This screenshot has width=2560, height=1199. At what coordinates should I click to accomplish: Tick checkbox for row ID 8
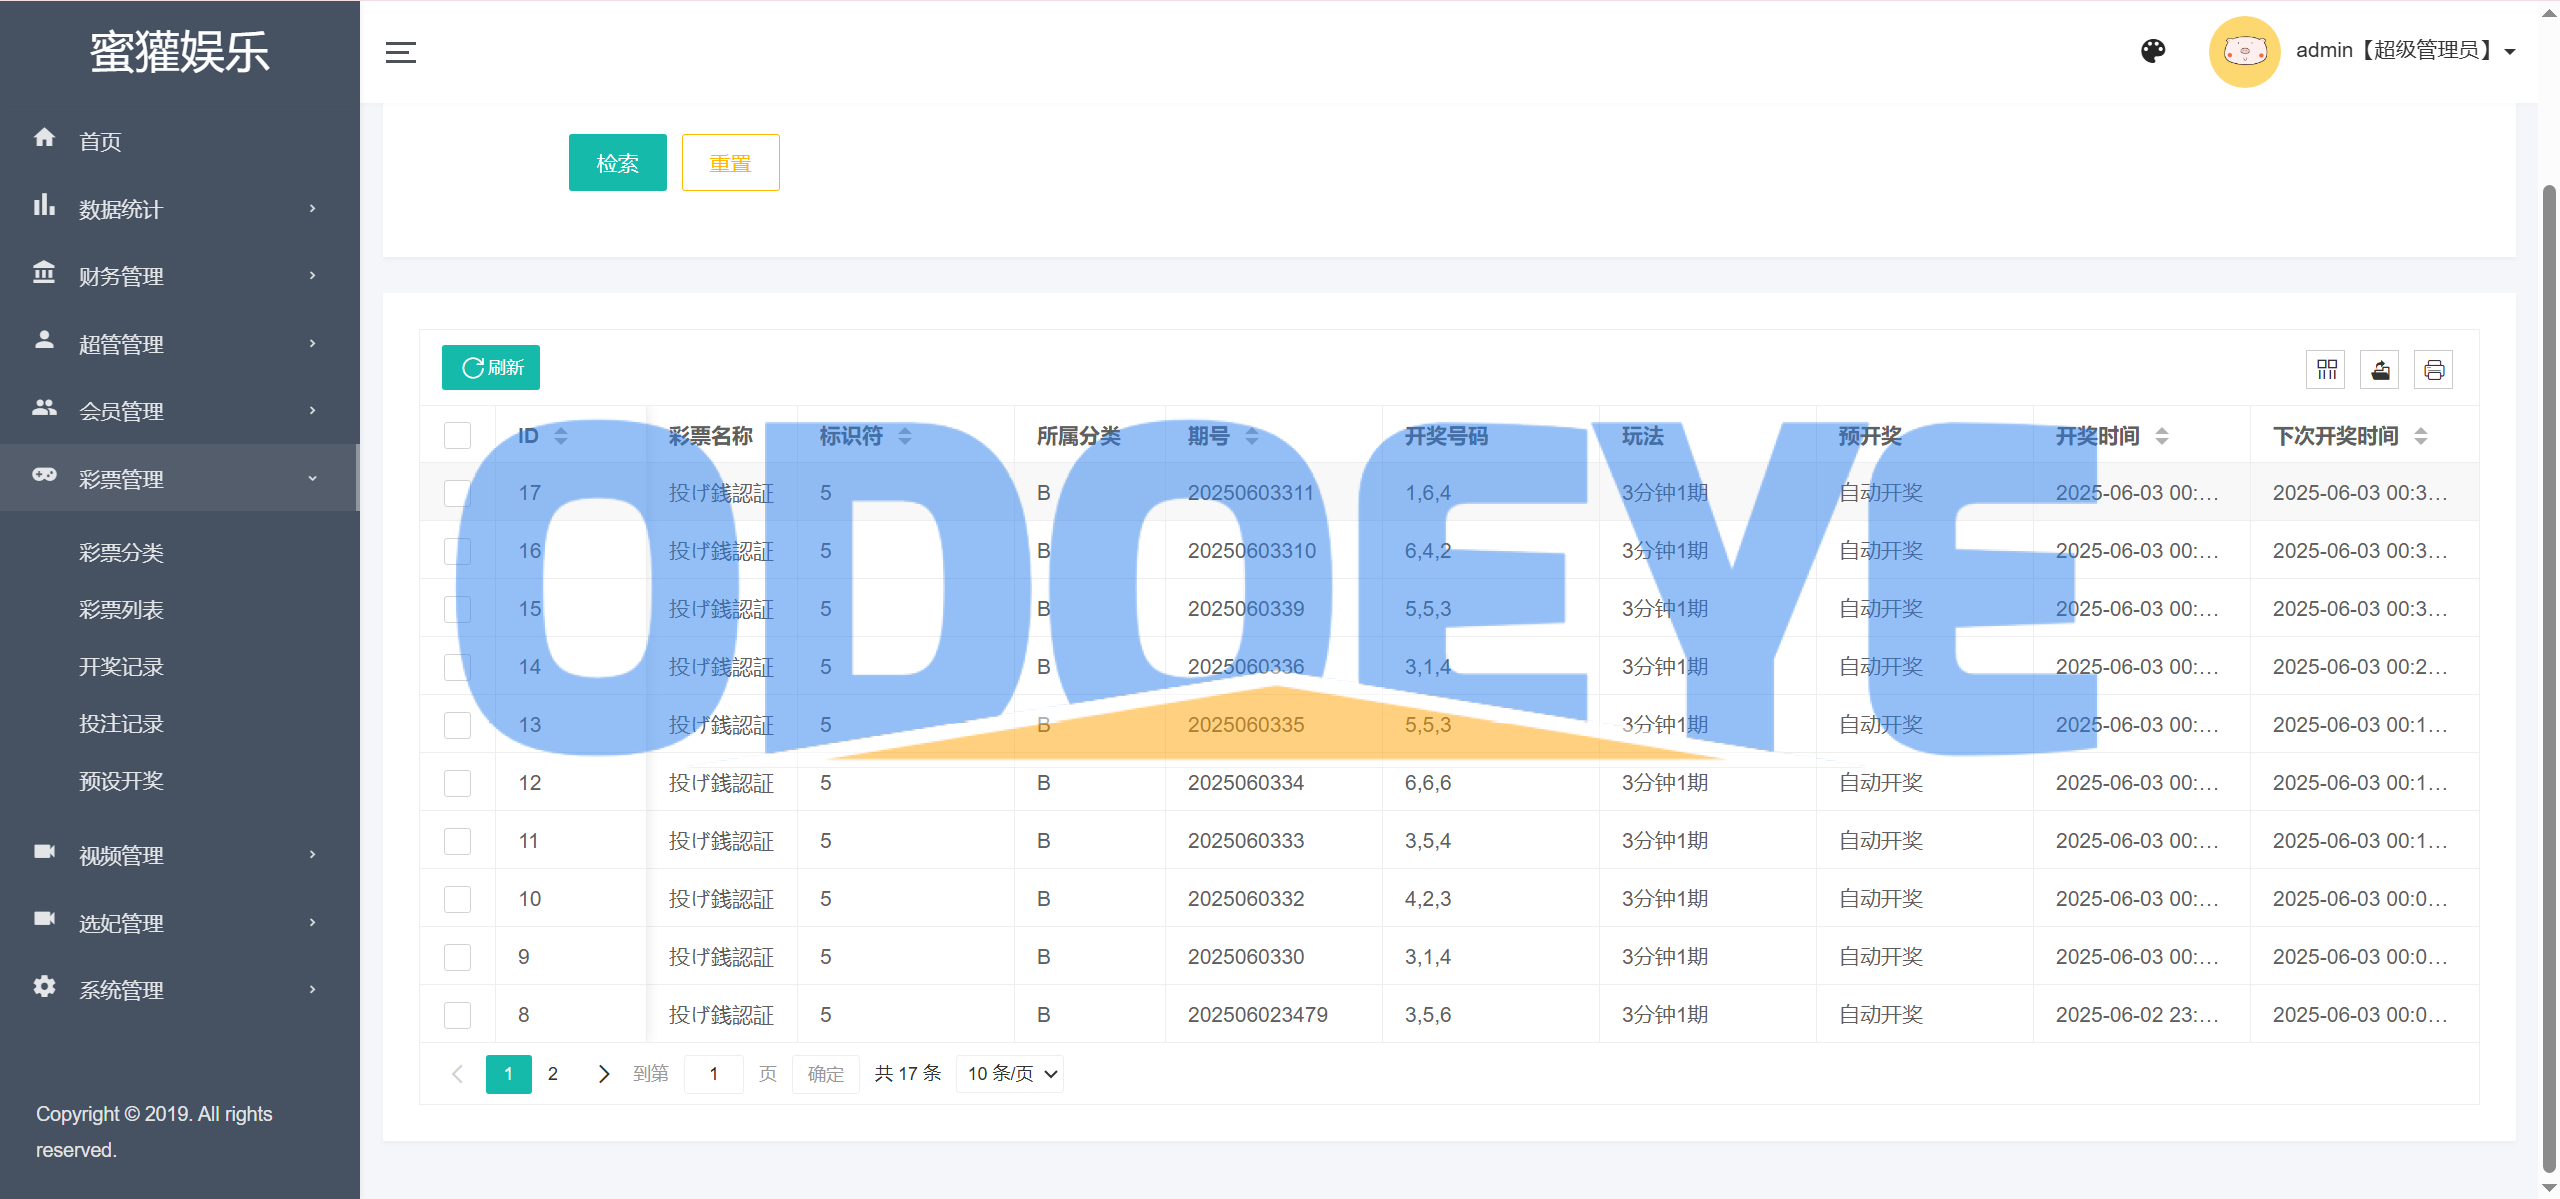(457, 1015)
